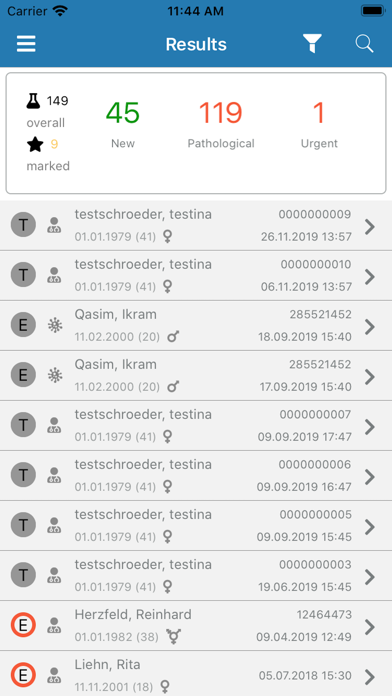The width and height of the screenshot is (392, 696).
Task: Tap T badge on order 0000000003 row
Action: click(x=23, y=576)
